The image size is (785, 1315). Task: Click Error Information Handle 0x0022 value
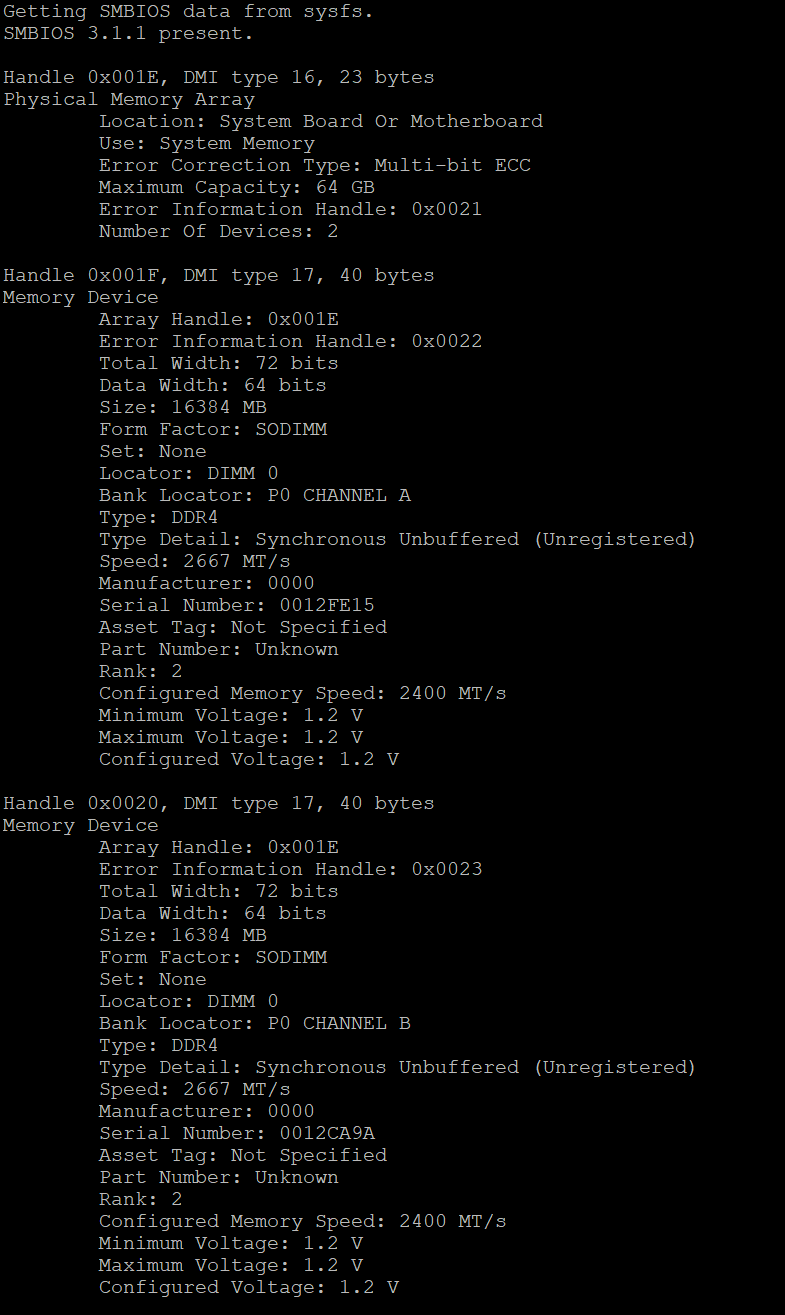pyautogui.click(x=446, y=341)
